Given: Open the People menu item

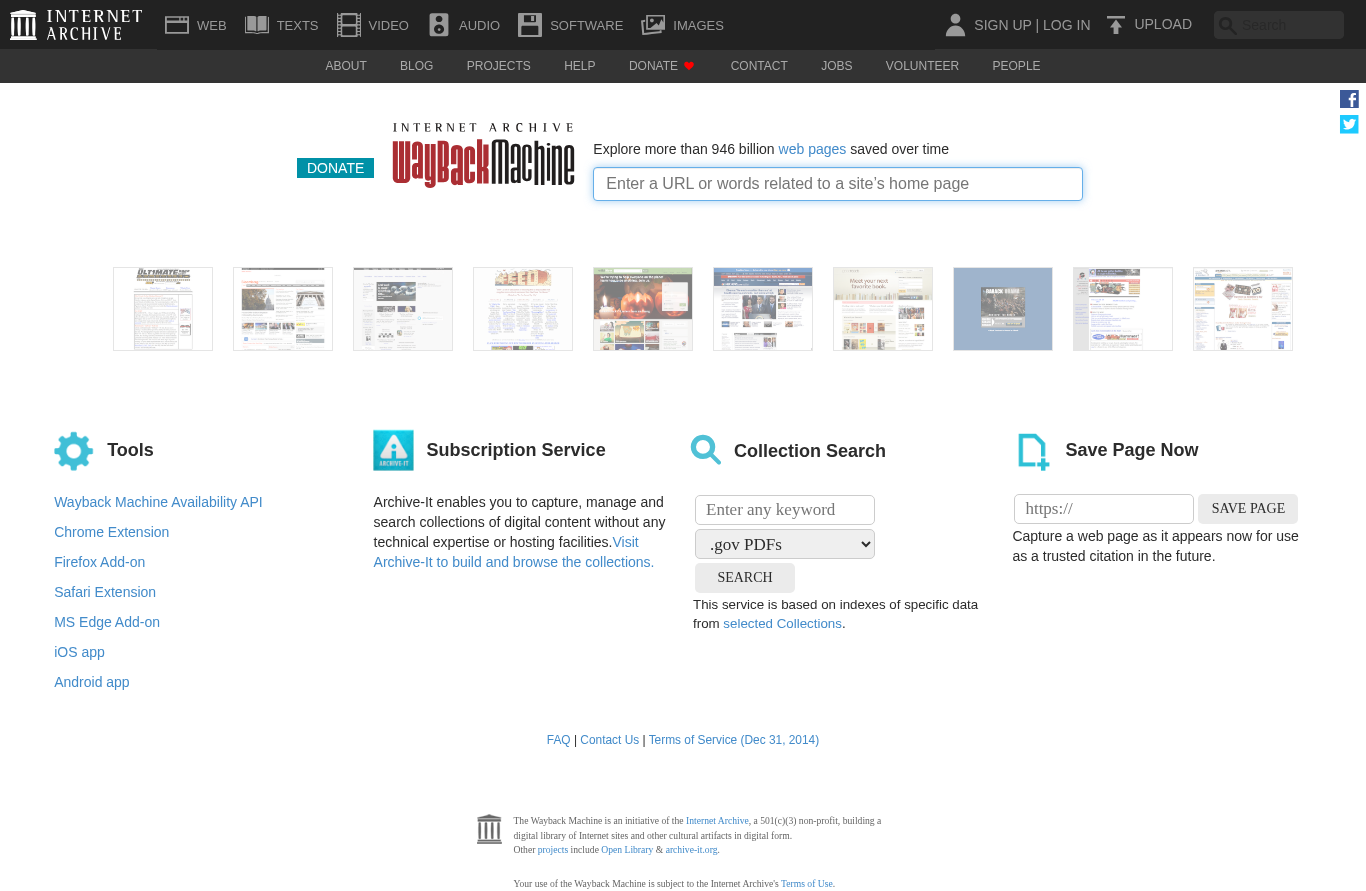Looking at the screenshot, I should (x=1016, y=66).
